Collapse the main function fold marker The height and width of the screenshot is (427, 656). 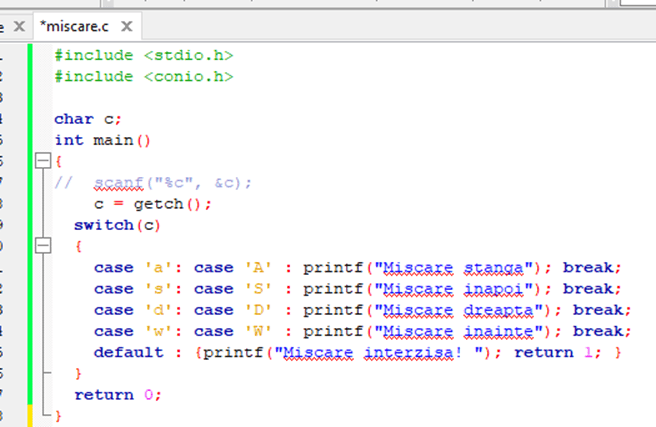tap(41, 161)
